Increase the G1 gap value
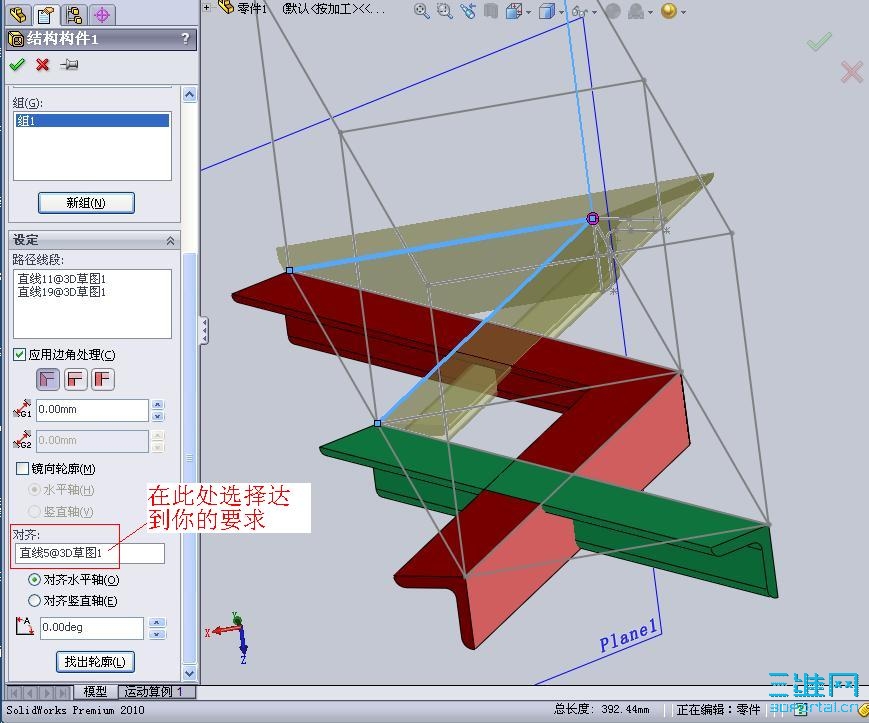Image resolution: width=869 pixels, height=723 pixels. pos(158,404)
